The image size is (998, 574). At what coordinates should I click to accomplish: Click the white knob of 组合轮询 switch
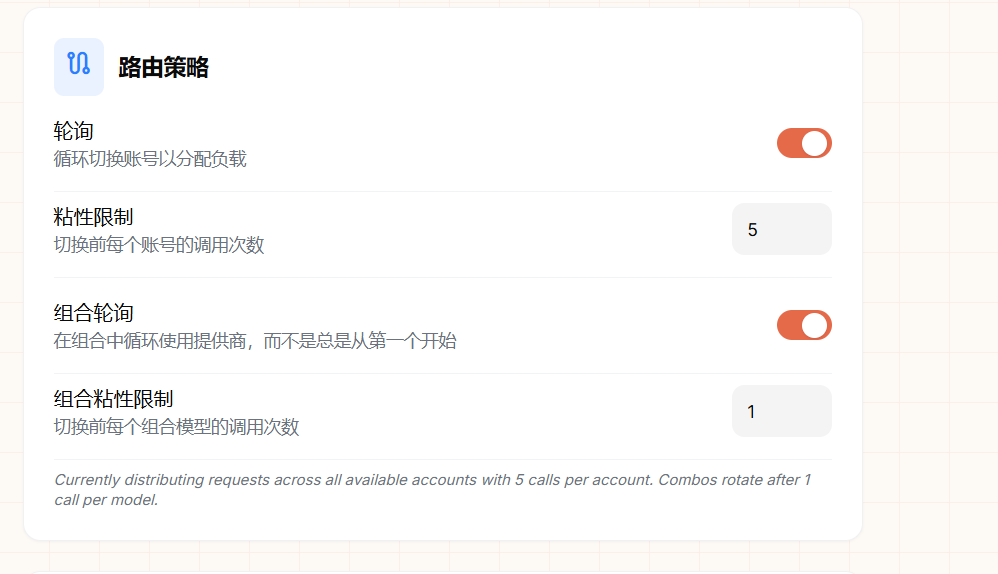click(815, 325)
